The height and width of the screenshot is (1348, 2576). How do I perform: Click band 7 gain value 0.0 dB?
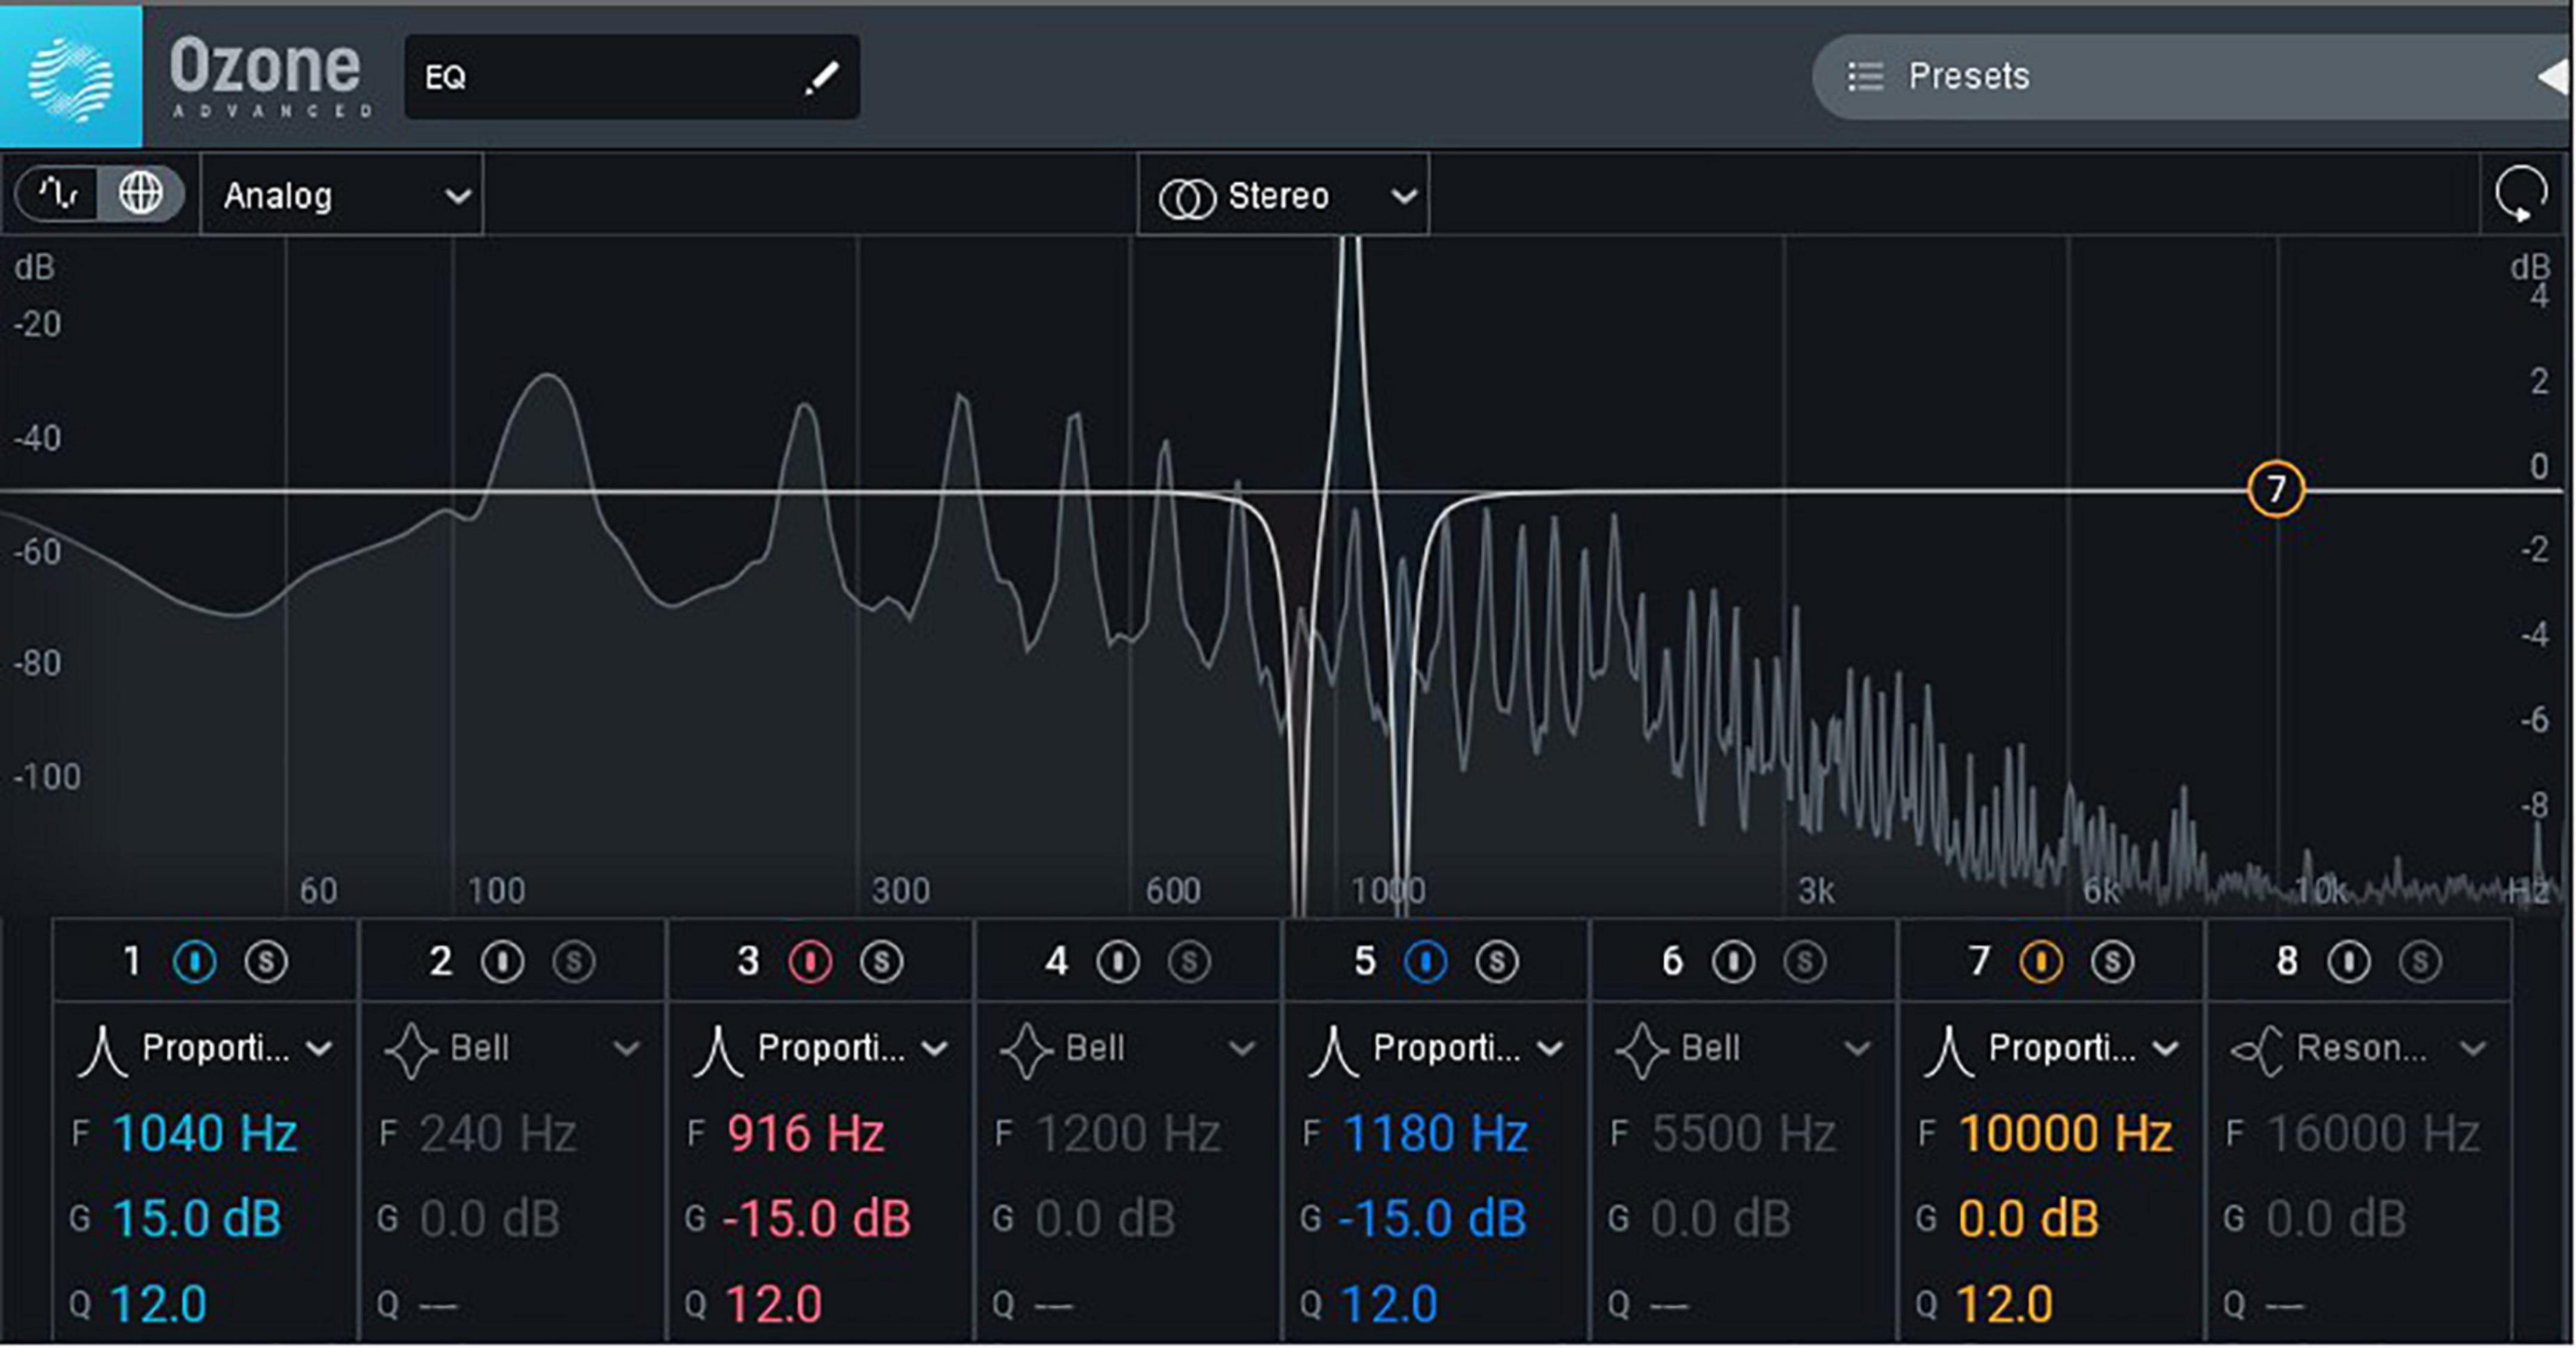click(2028, 1219)
